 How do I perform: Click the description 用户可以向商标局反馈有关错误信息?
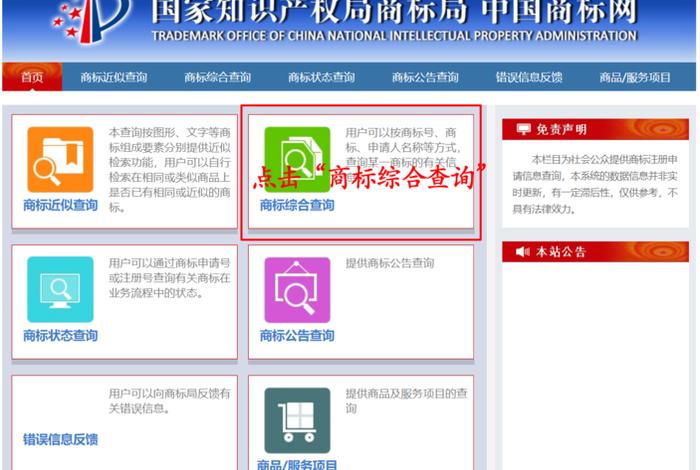(x=170, y=401)
